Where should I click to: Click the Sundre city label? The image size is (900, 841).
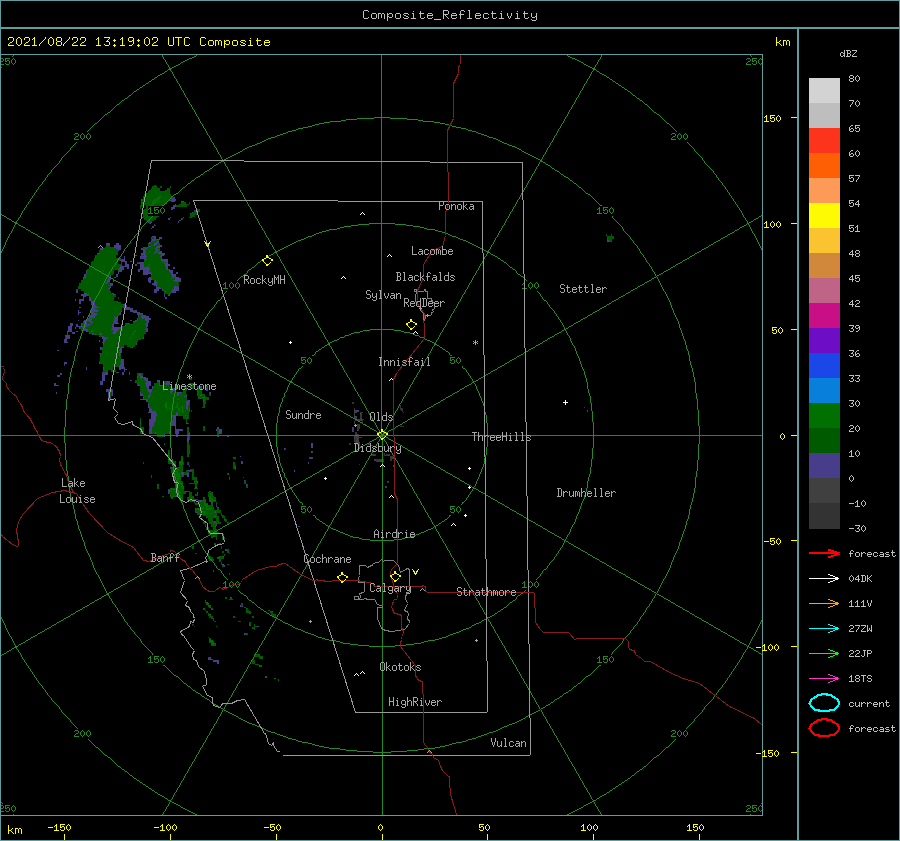(303, 414)
